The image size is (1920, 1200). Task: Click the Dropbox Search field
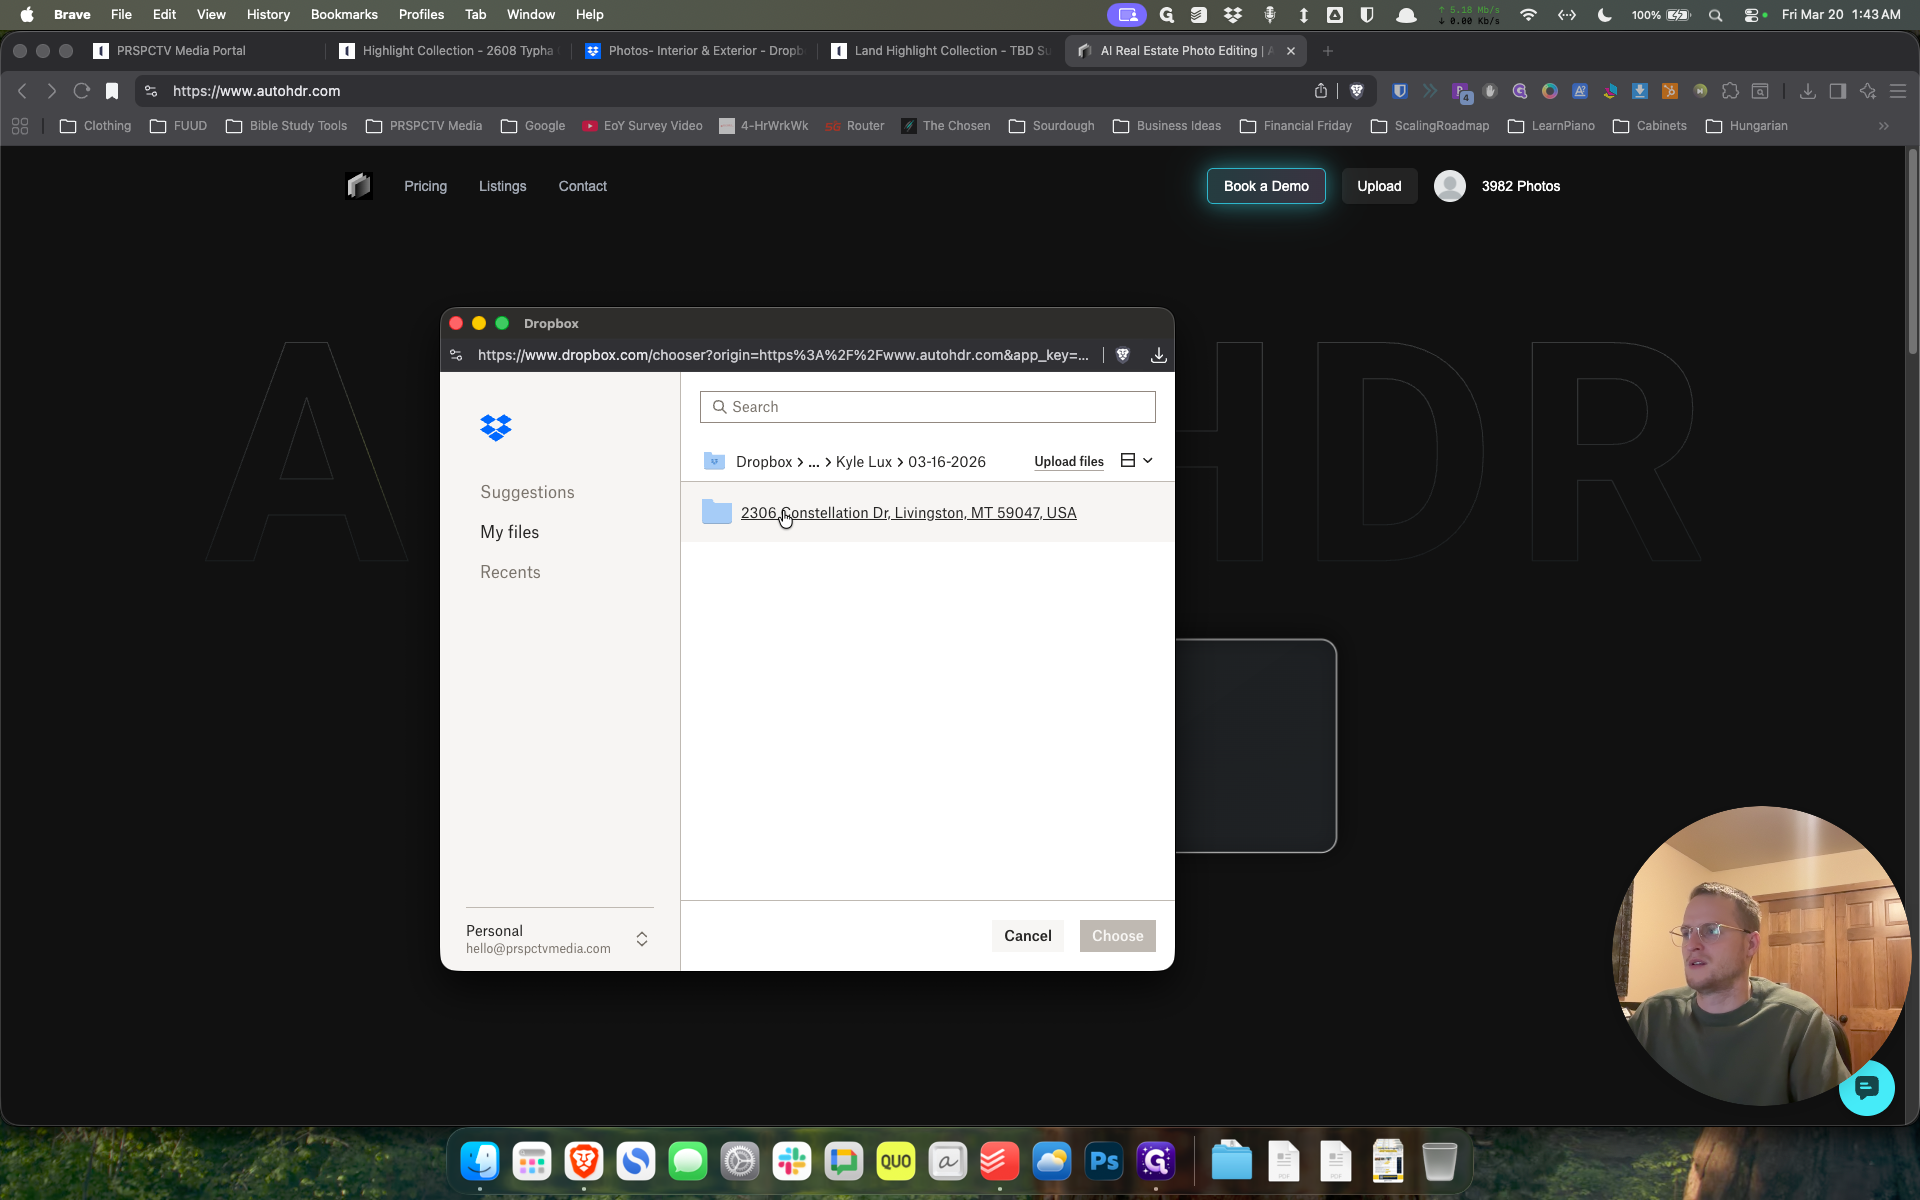click(x=927, y=407)
